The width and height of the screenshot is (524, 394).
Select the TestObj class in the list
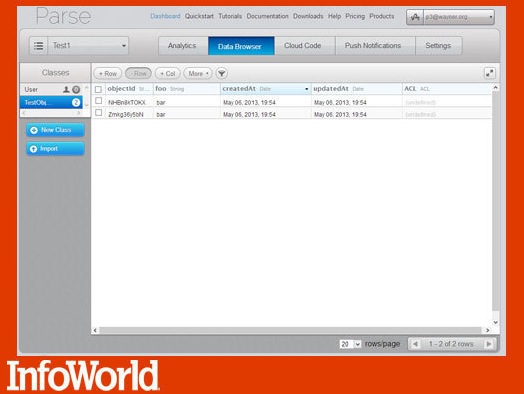(52, 102)
